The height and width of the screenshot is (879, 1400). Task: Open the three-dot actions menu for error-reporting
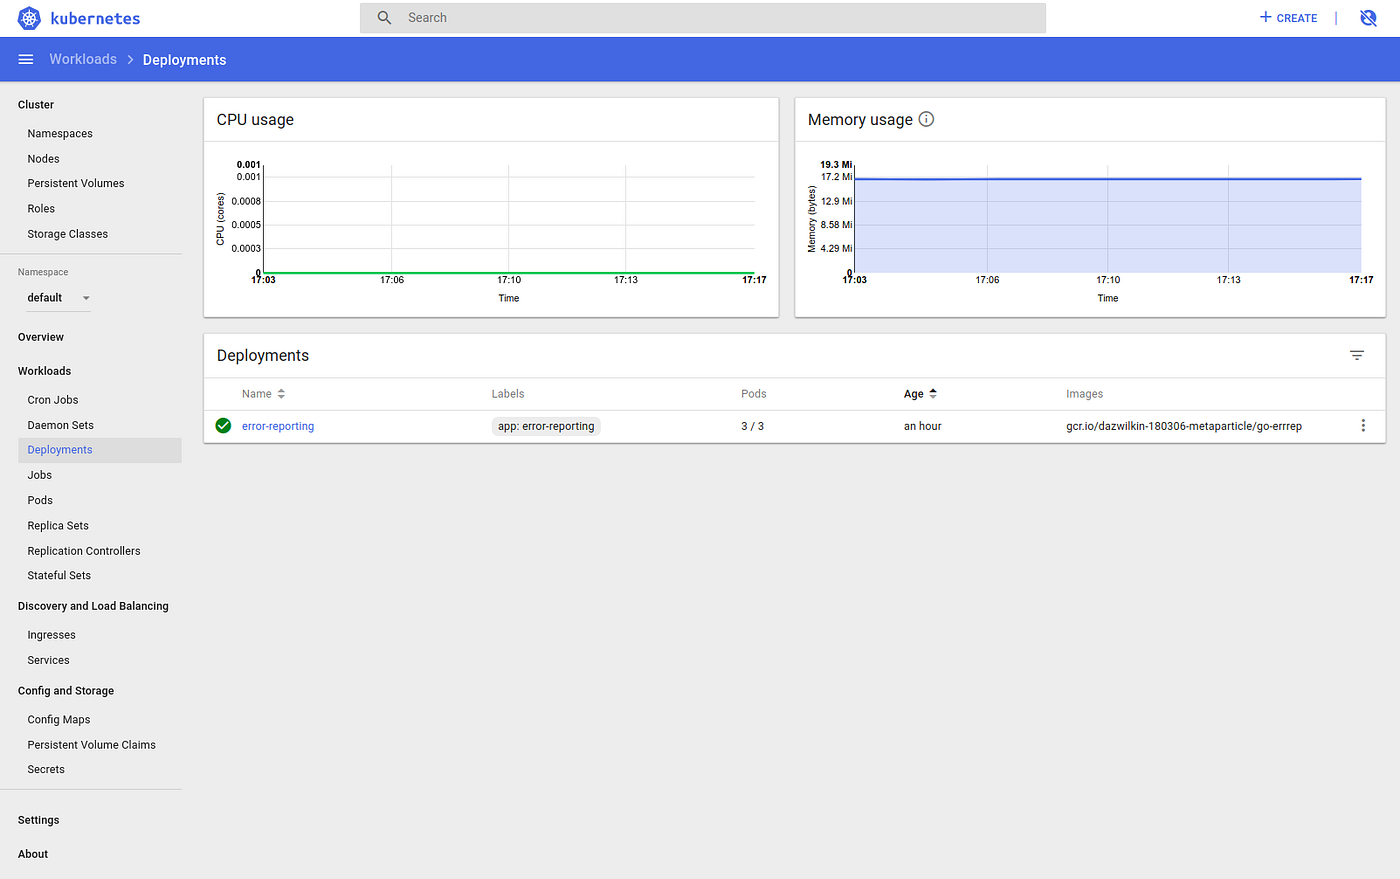pos(1363,425)
